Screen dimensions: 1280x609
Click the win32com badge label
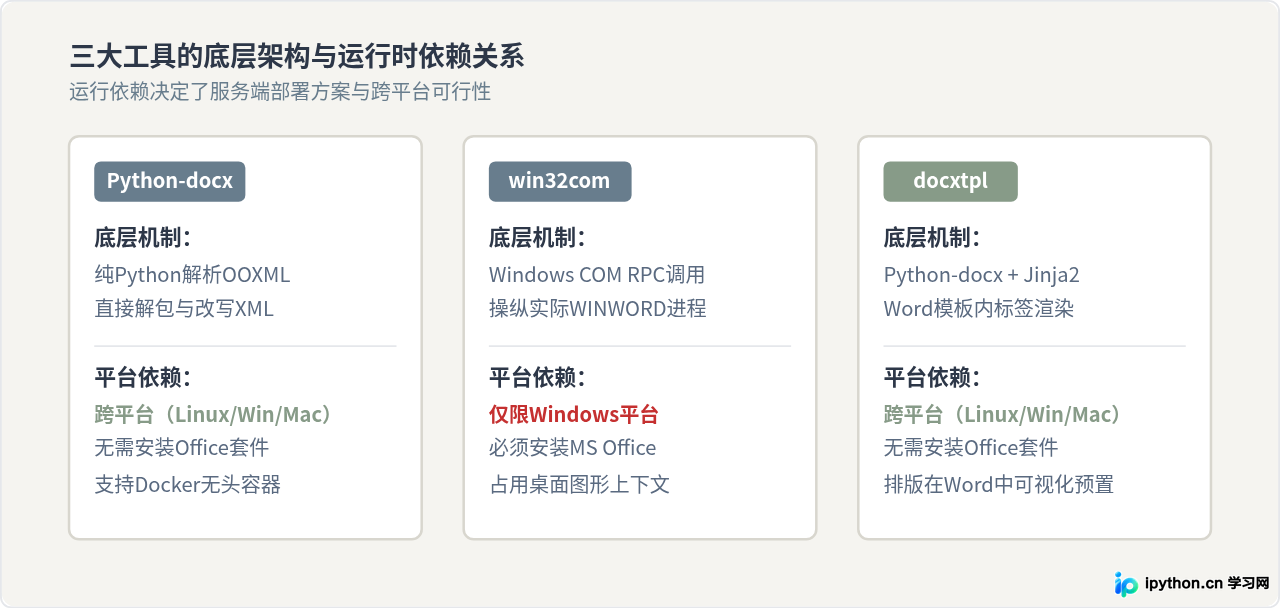(559, 181)
